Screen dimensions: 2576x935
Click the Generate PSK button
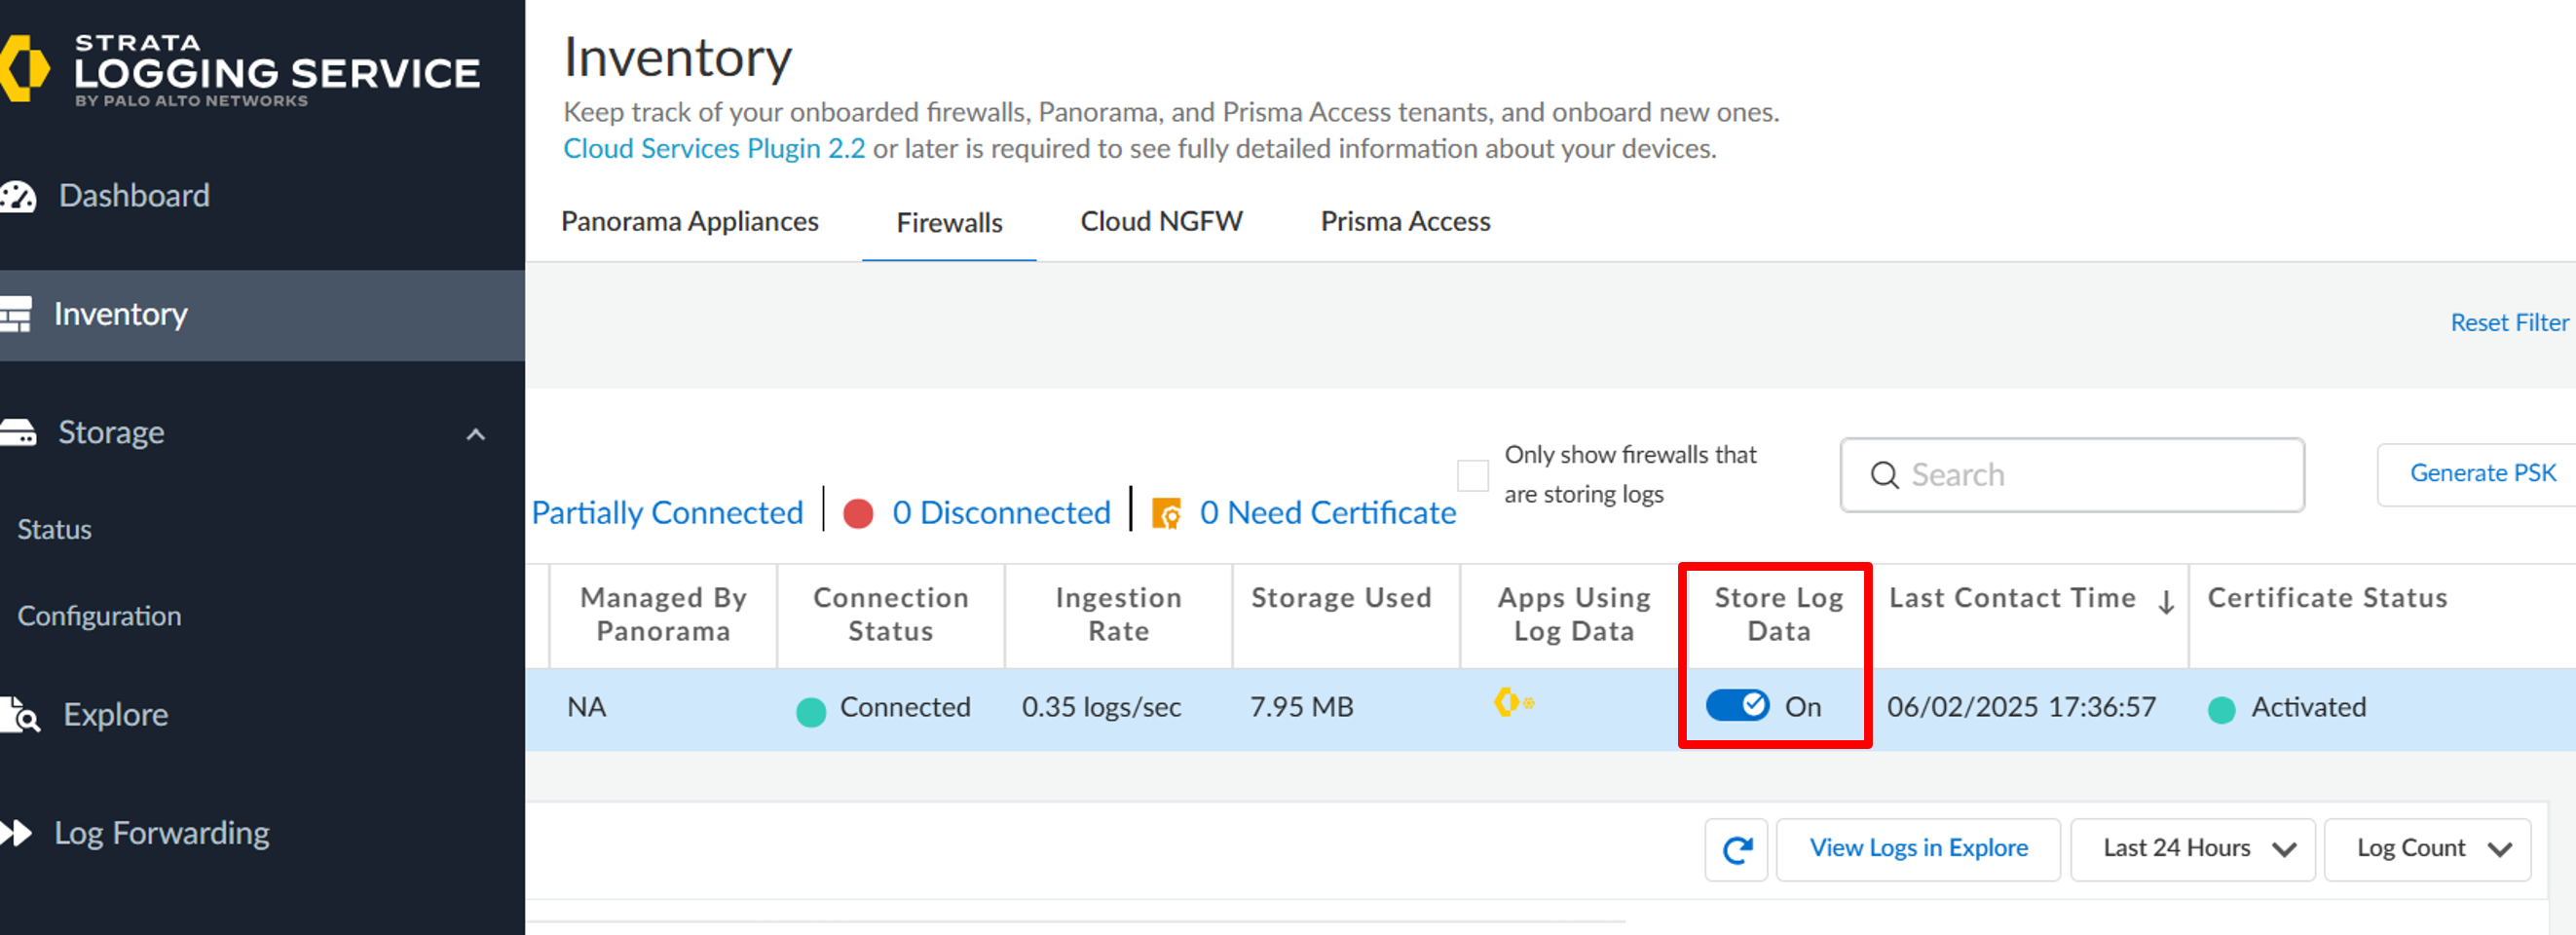[2481, 474]
